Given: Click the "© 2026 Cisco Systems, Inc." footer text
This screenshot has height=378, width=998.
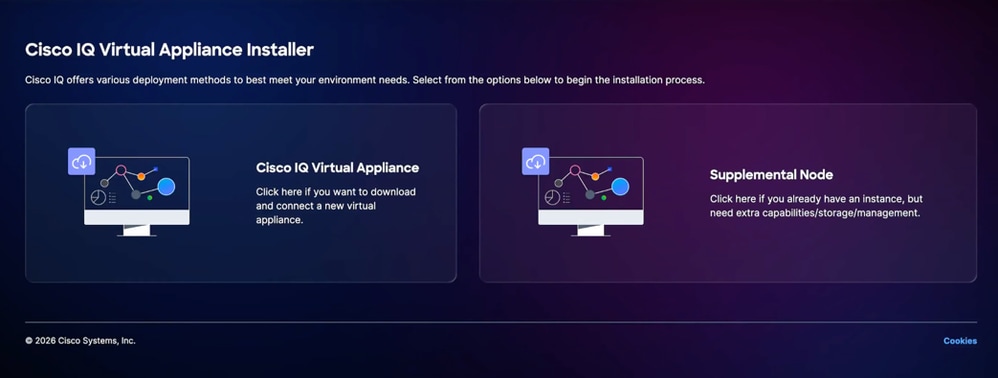Looking at the screenshot, I should tap(80, 341).
